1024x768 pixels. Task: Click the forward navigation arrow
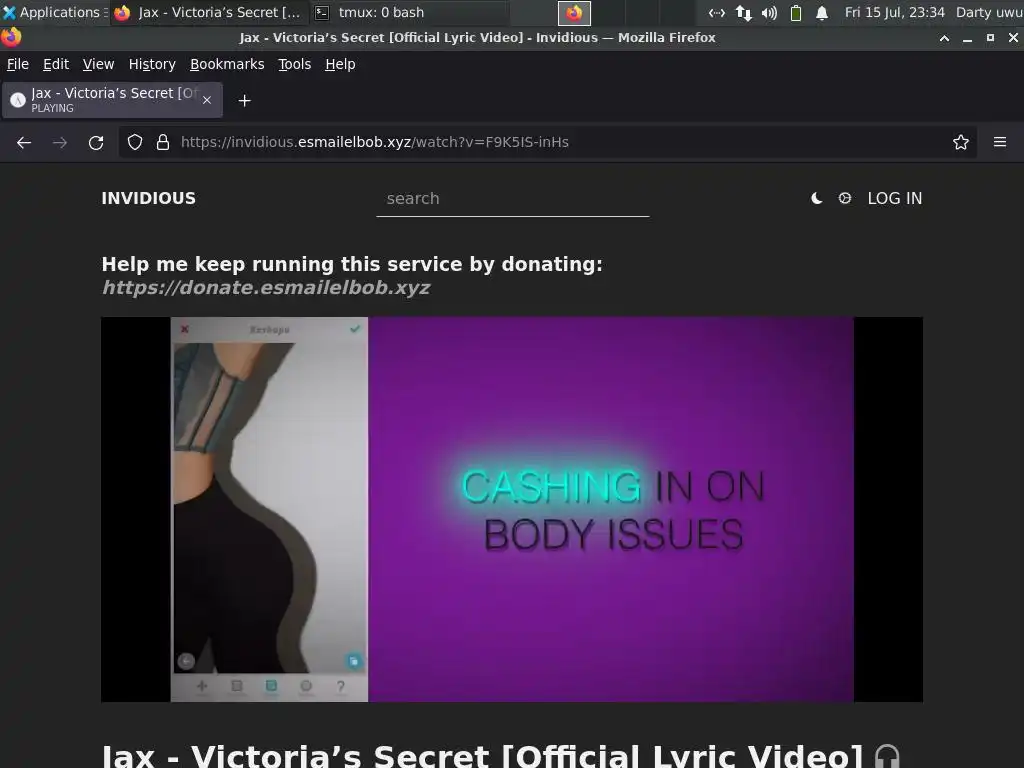(59, 142)
